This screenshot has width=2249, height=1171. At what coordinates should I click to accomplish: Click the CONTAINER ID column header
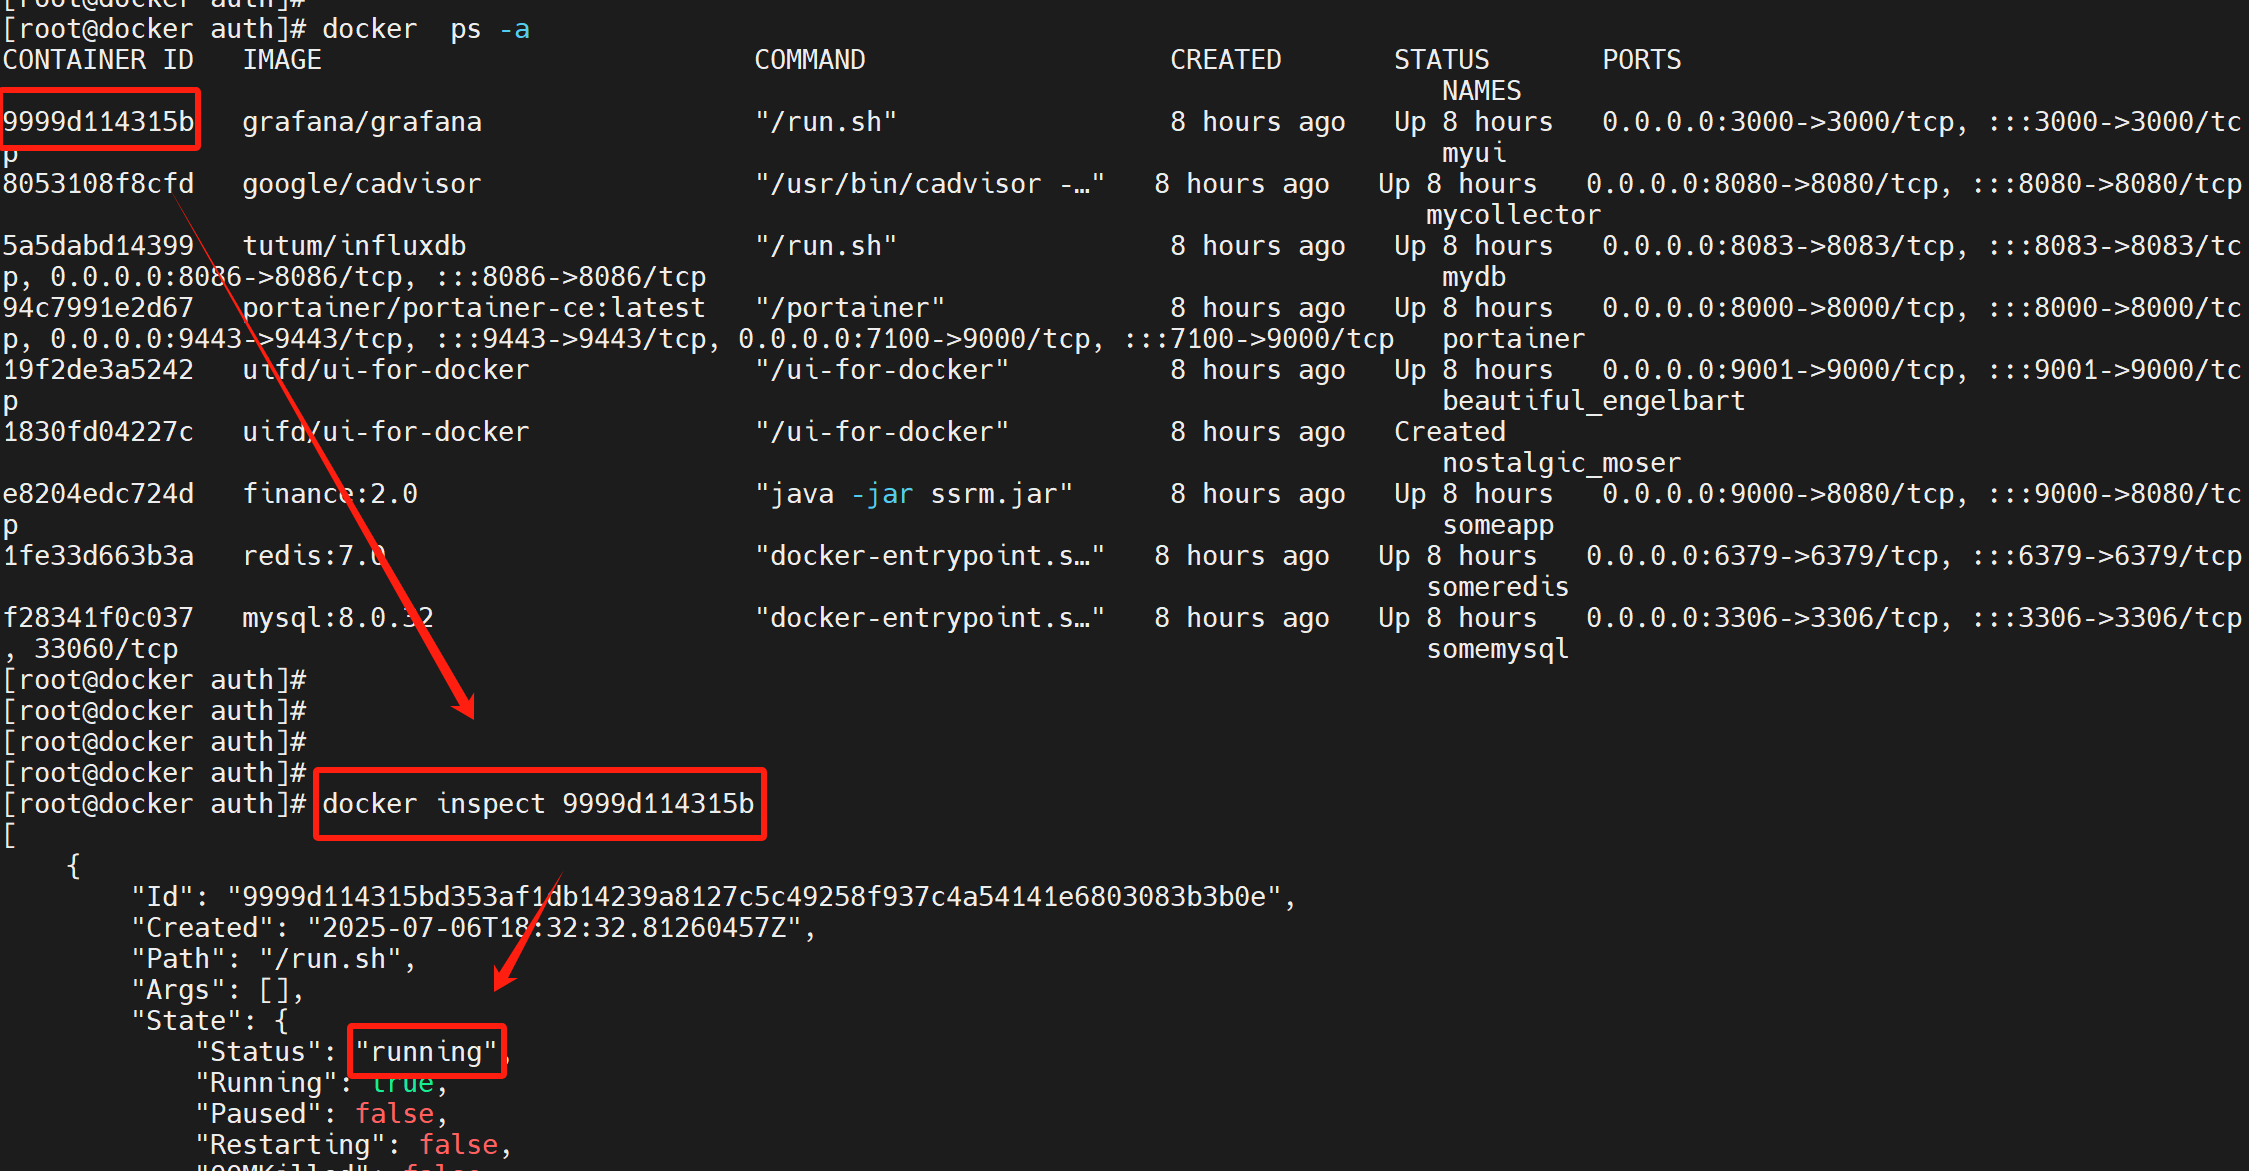[x=98, y=59]
